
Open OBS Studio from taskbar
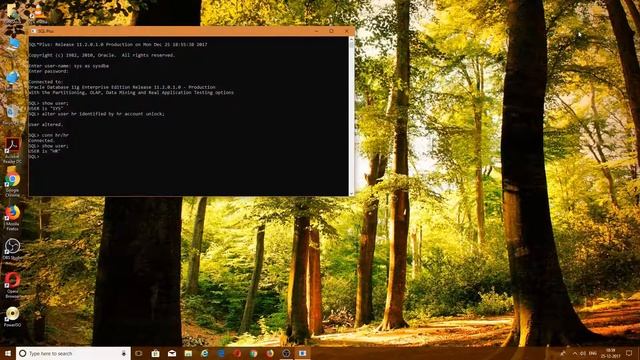pyautogui.click(x=286, y=353)
